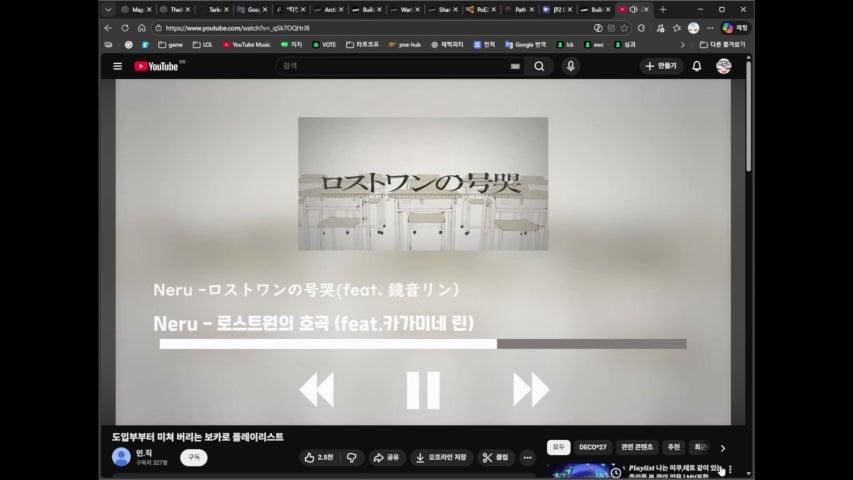The width and height of the screenshot is (853, 480).
Task: Open LOL bookmarks folder
Action: (202, 45)
